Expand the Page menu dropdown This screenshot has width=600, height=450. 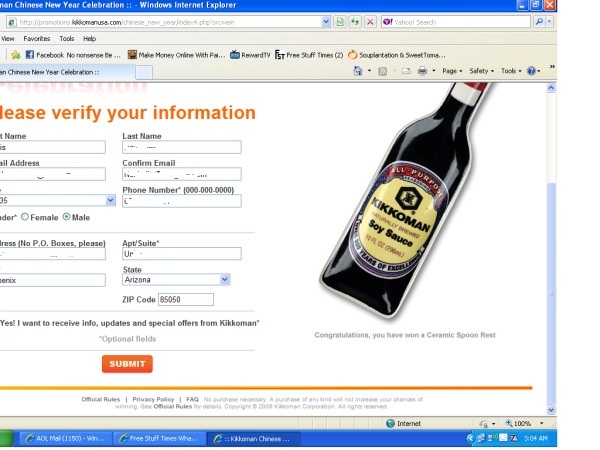point(451,72)
